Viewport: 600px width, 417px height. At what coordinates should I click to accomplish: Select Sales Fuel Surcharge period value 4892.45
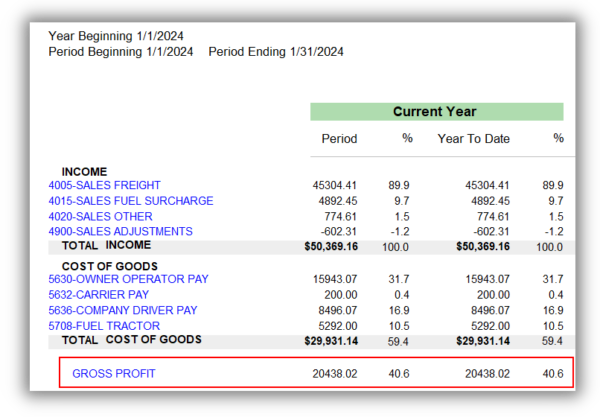338,201
